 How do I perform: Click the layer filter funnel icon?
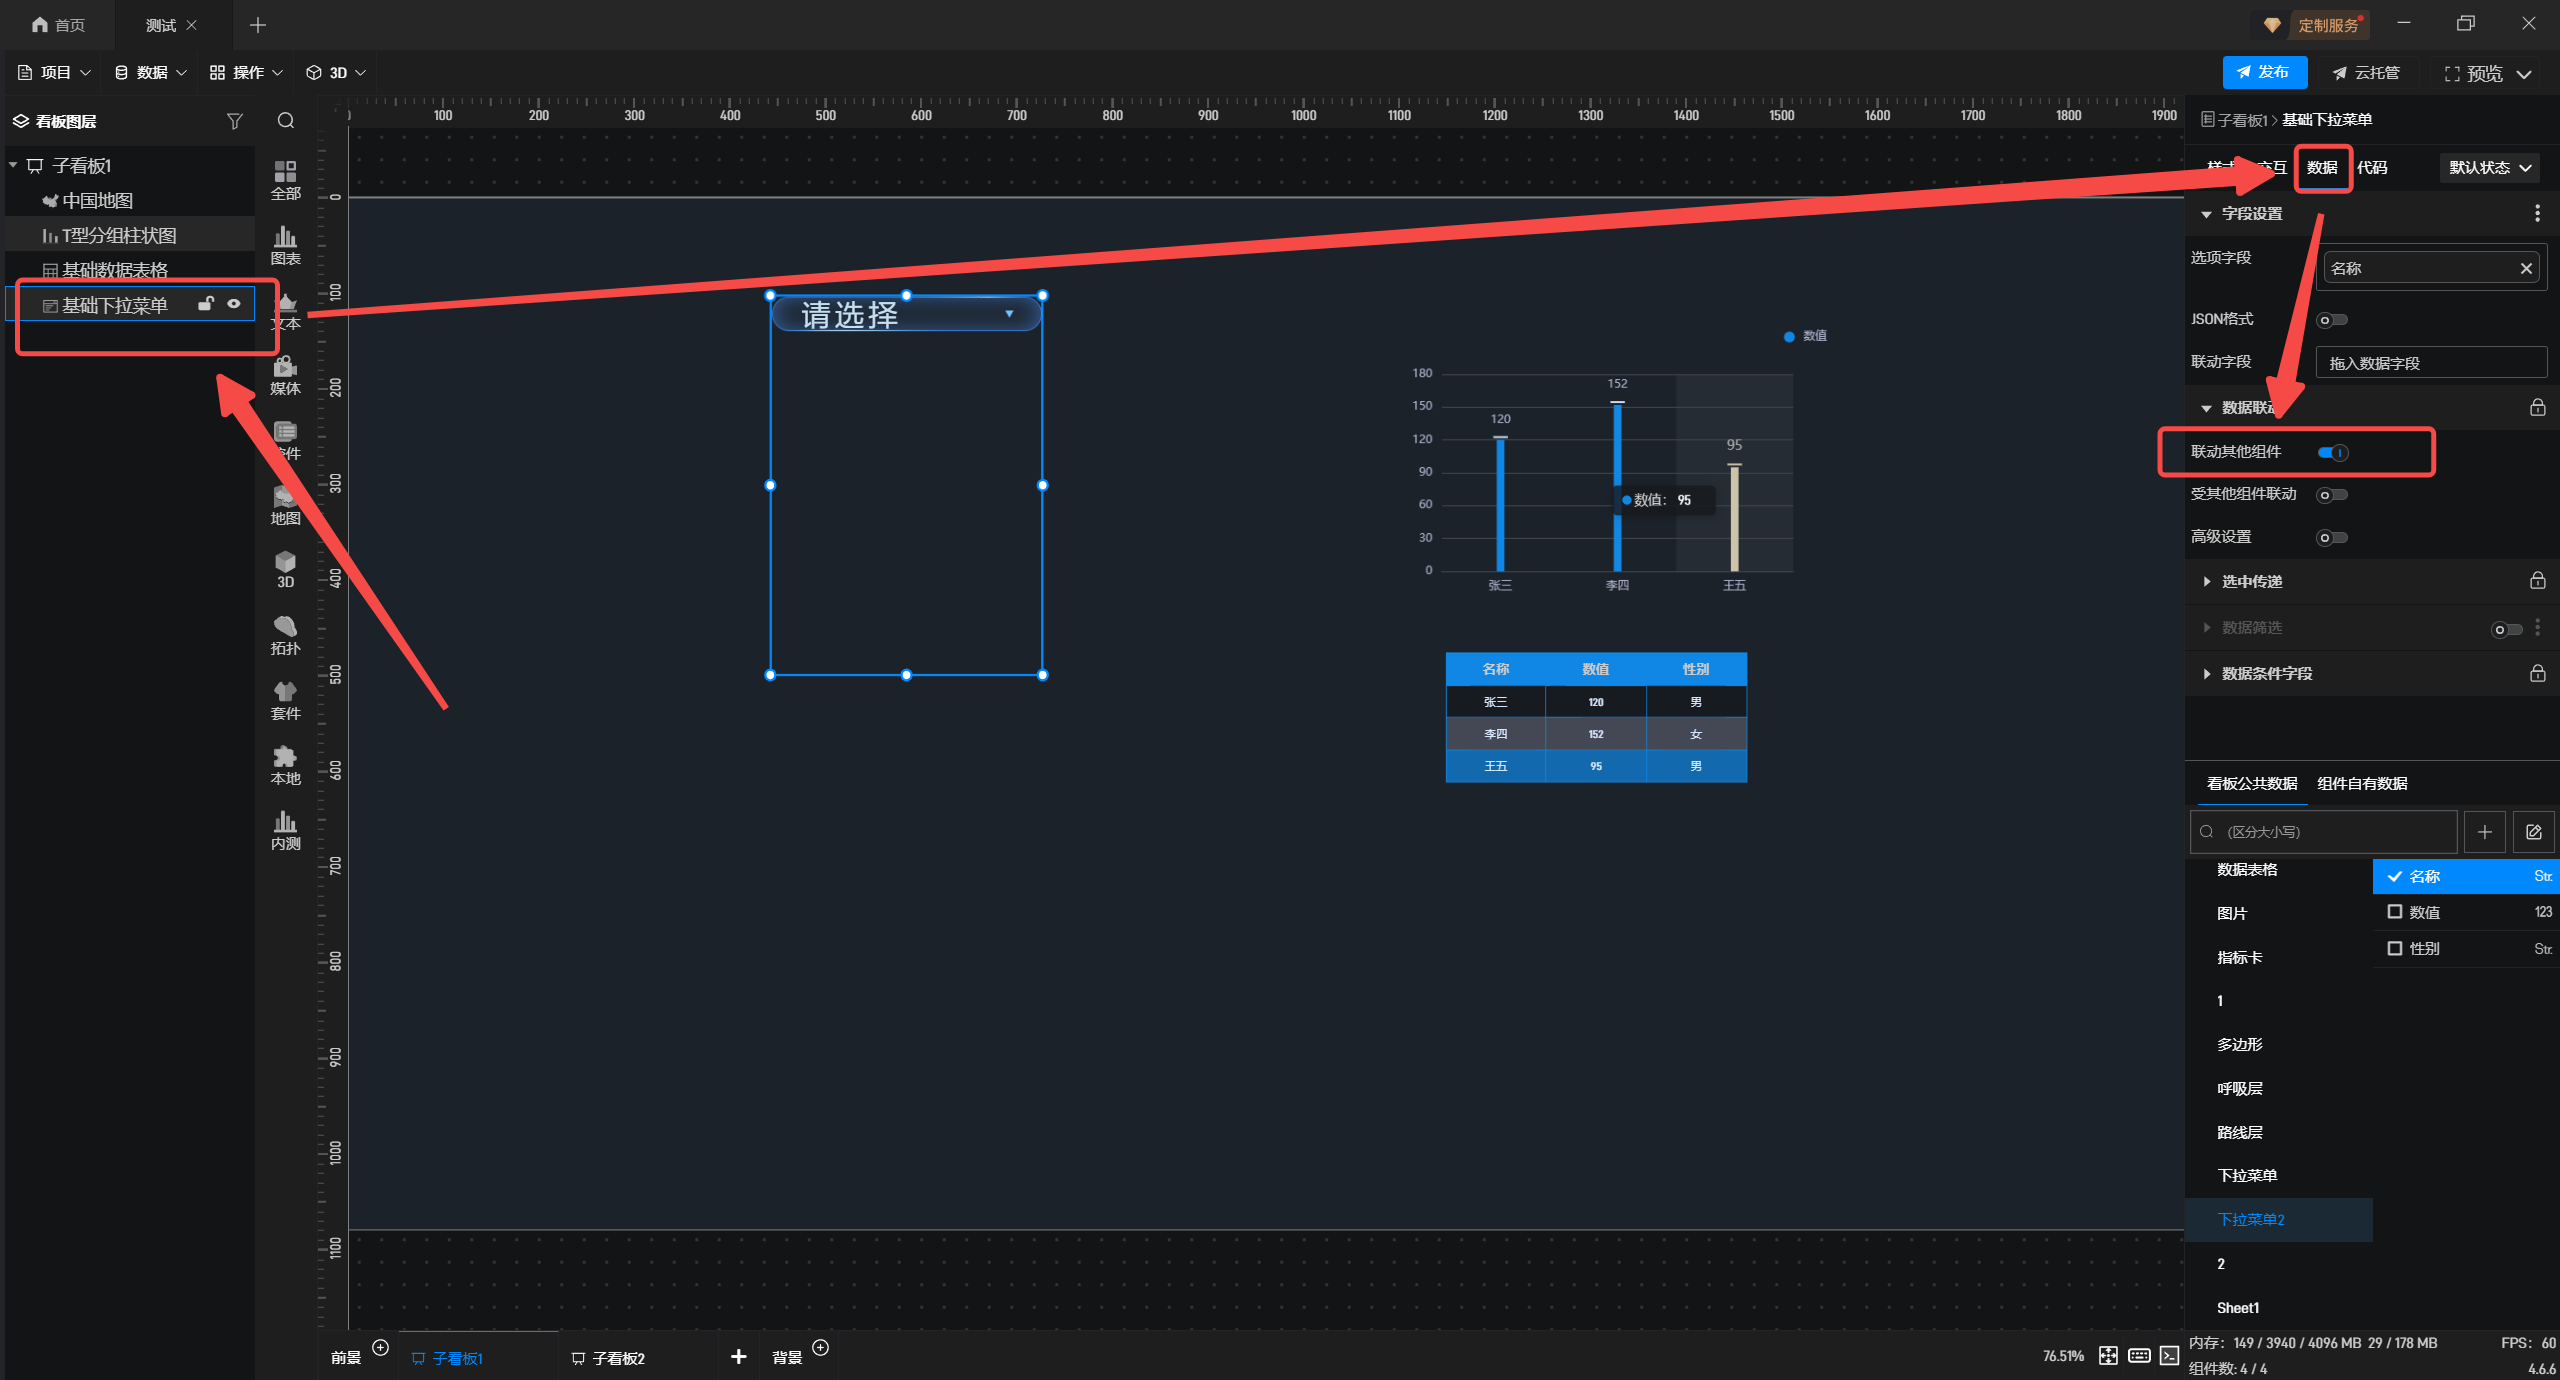click(234, 121)
